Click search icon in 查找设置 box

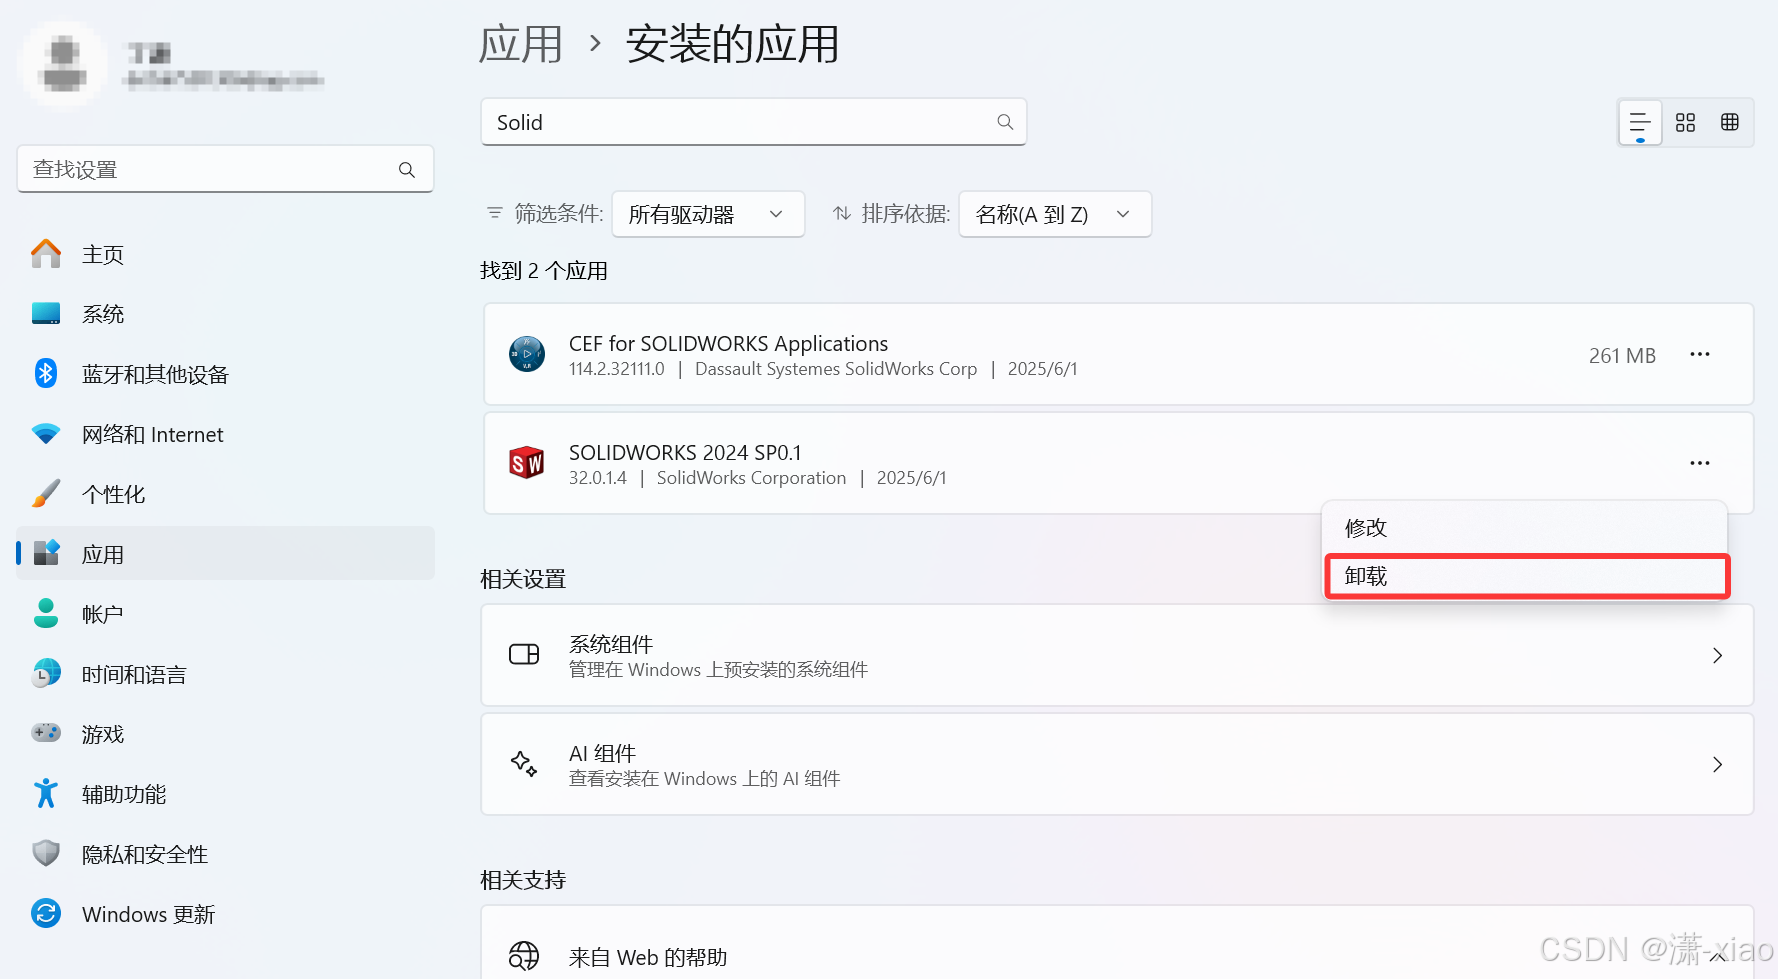click(x=407, y=170)
